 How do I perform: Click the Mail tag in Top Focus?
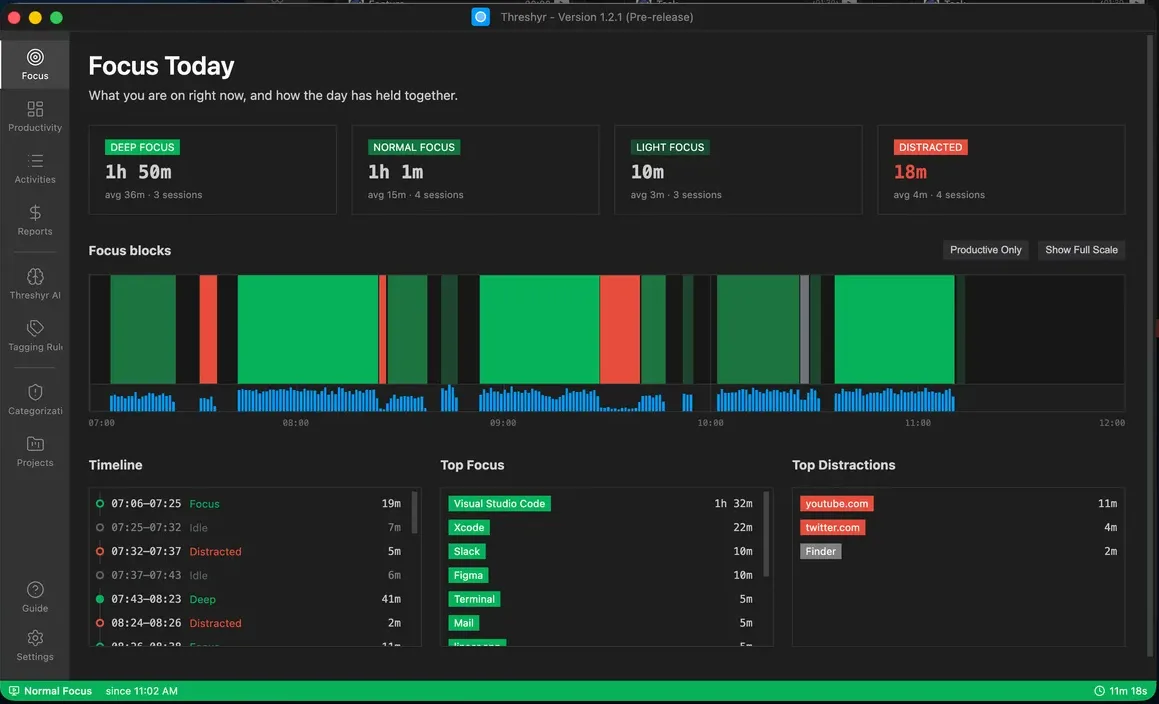pyautogui.click(x=463, y=623)
